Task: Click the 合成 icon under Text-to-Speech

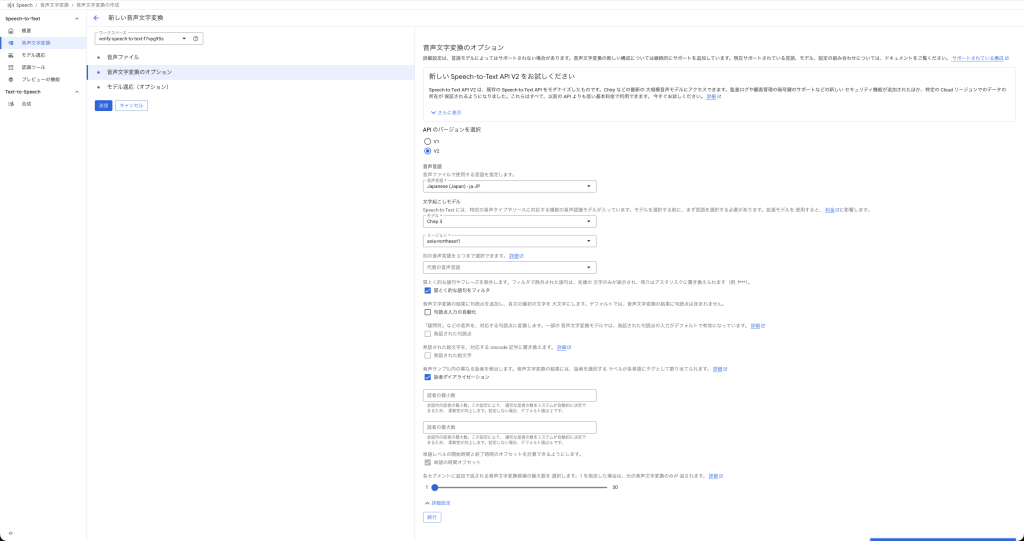Action: pyautogui.click(x=11, y=104)
